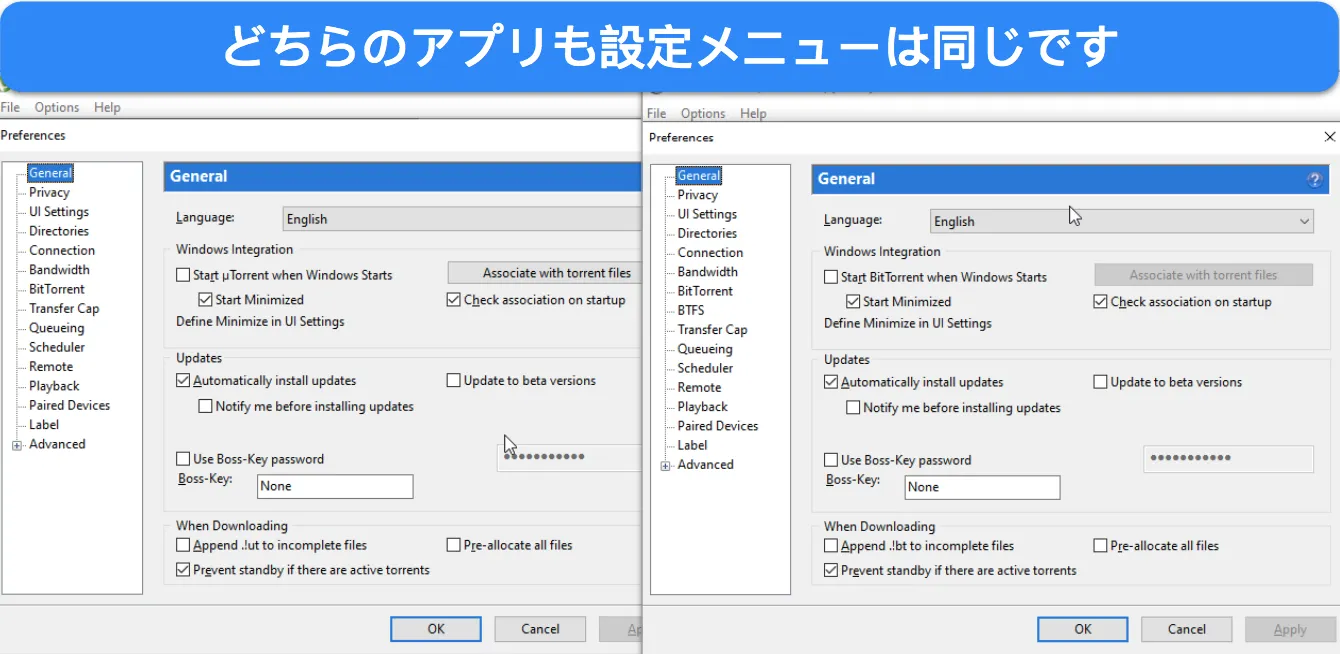Image resolution: width=1340 pixels, height=654 pixels.
Task: Select Remote in the BitTorrent tree
Action: coord(699,387)
